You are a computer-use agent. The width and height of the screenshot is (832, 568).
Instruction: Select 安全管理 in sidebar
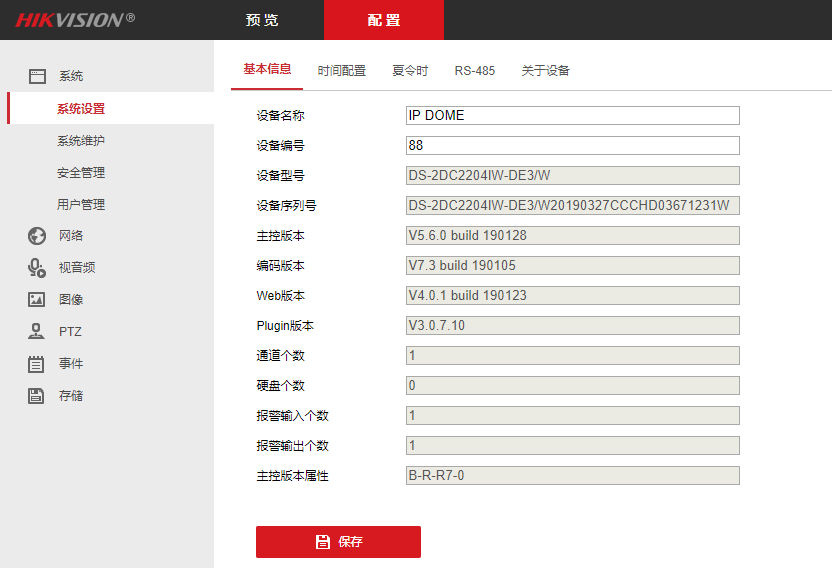[81, 173]
